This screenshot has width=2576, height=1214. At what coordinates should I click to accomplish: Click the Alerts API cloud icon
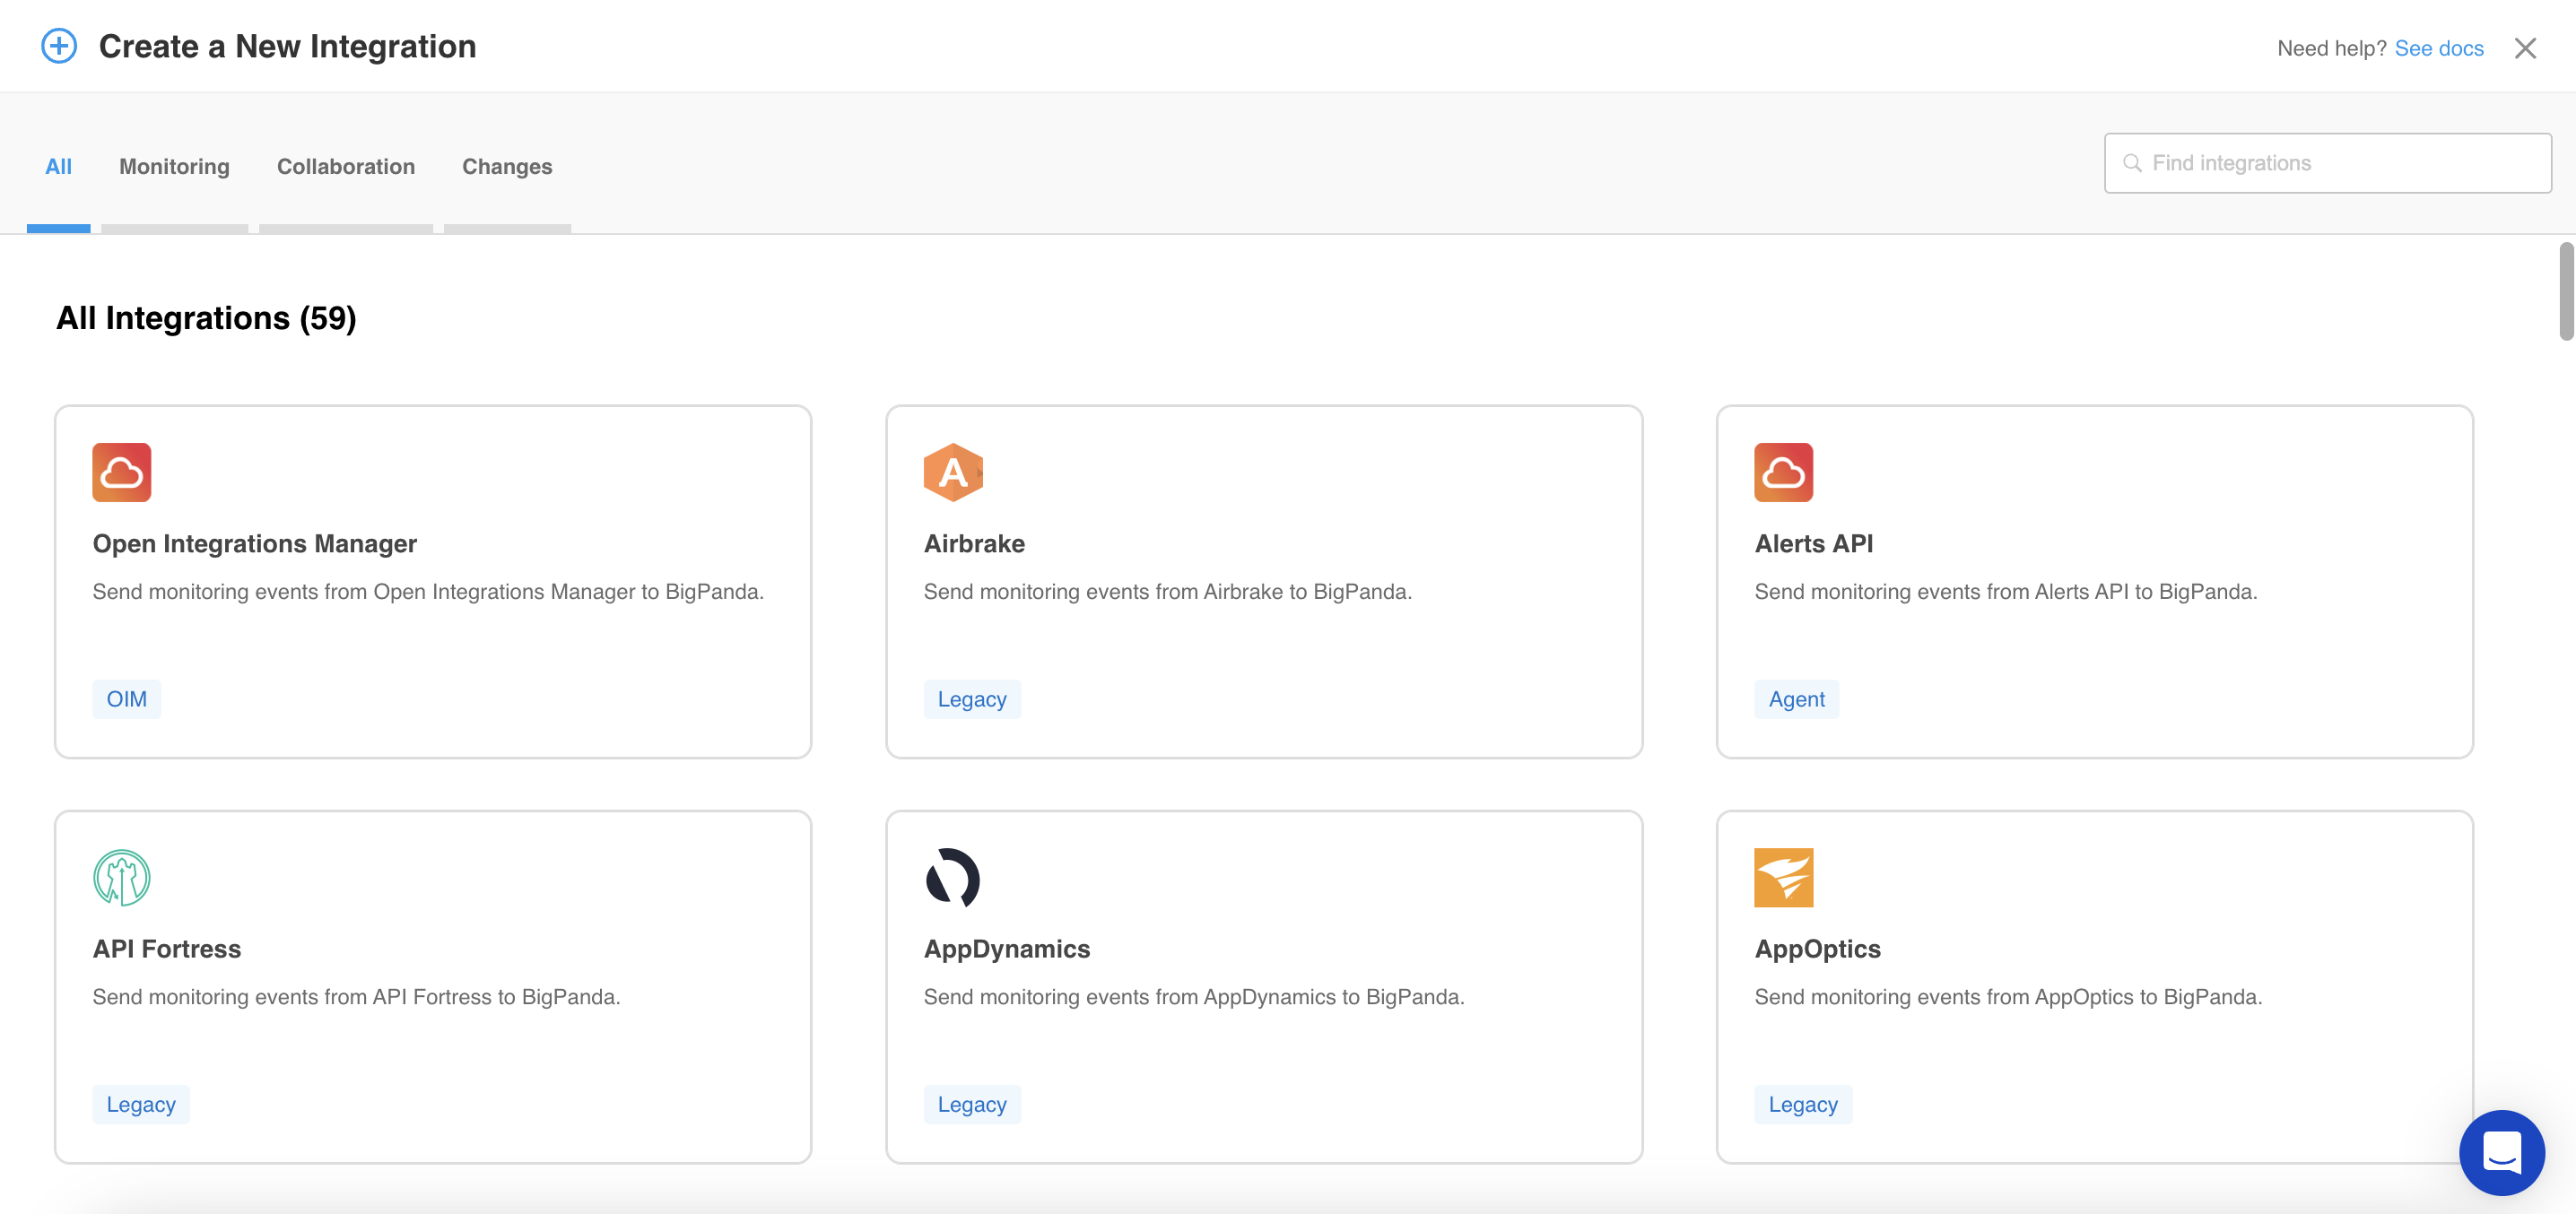1783,472
